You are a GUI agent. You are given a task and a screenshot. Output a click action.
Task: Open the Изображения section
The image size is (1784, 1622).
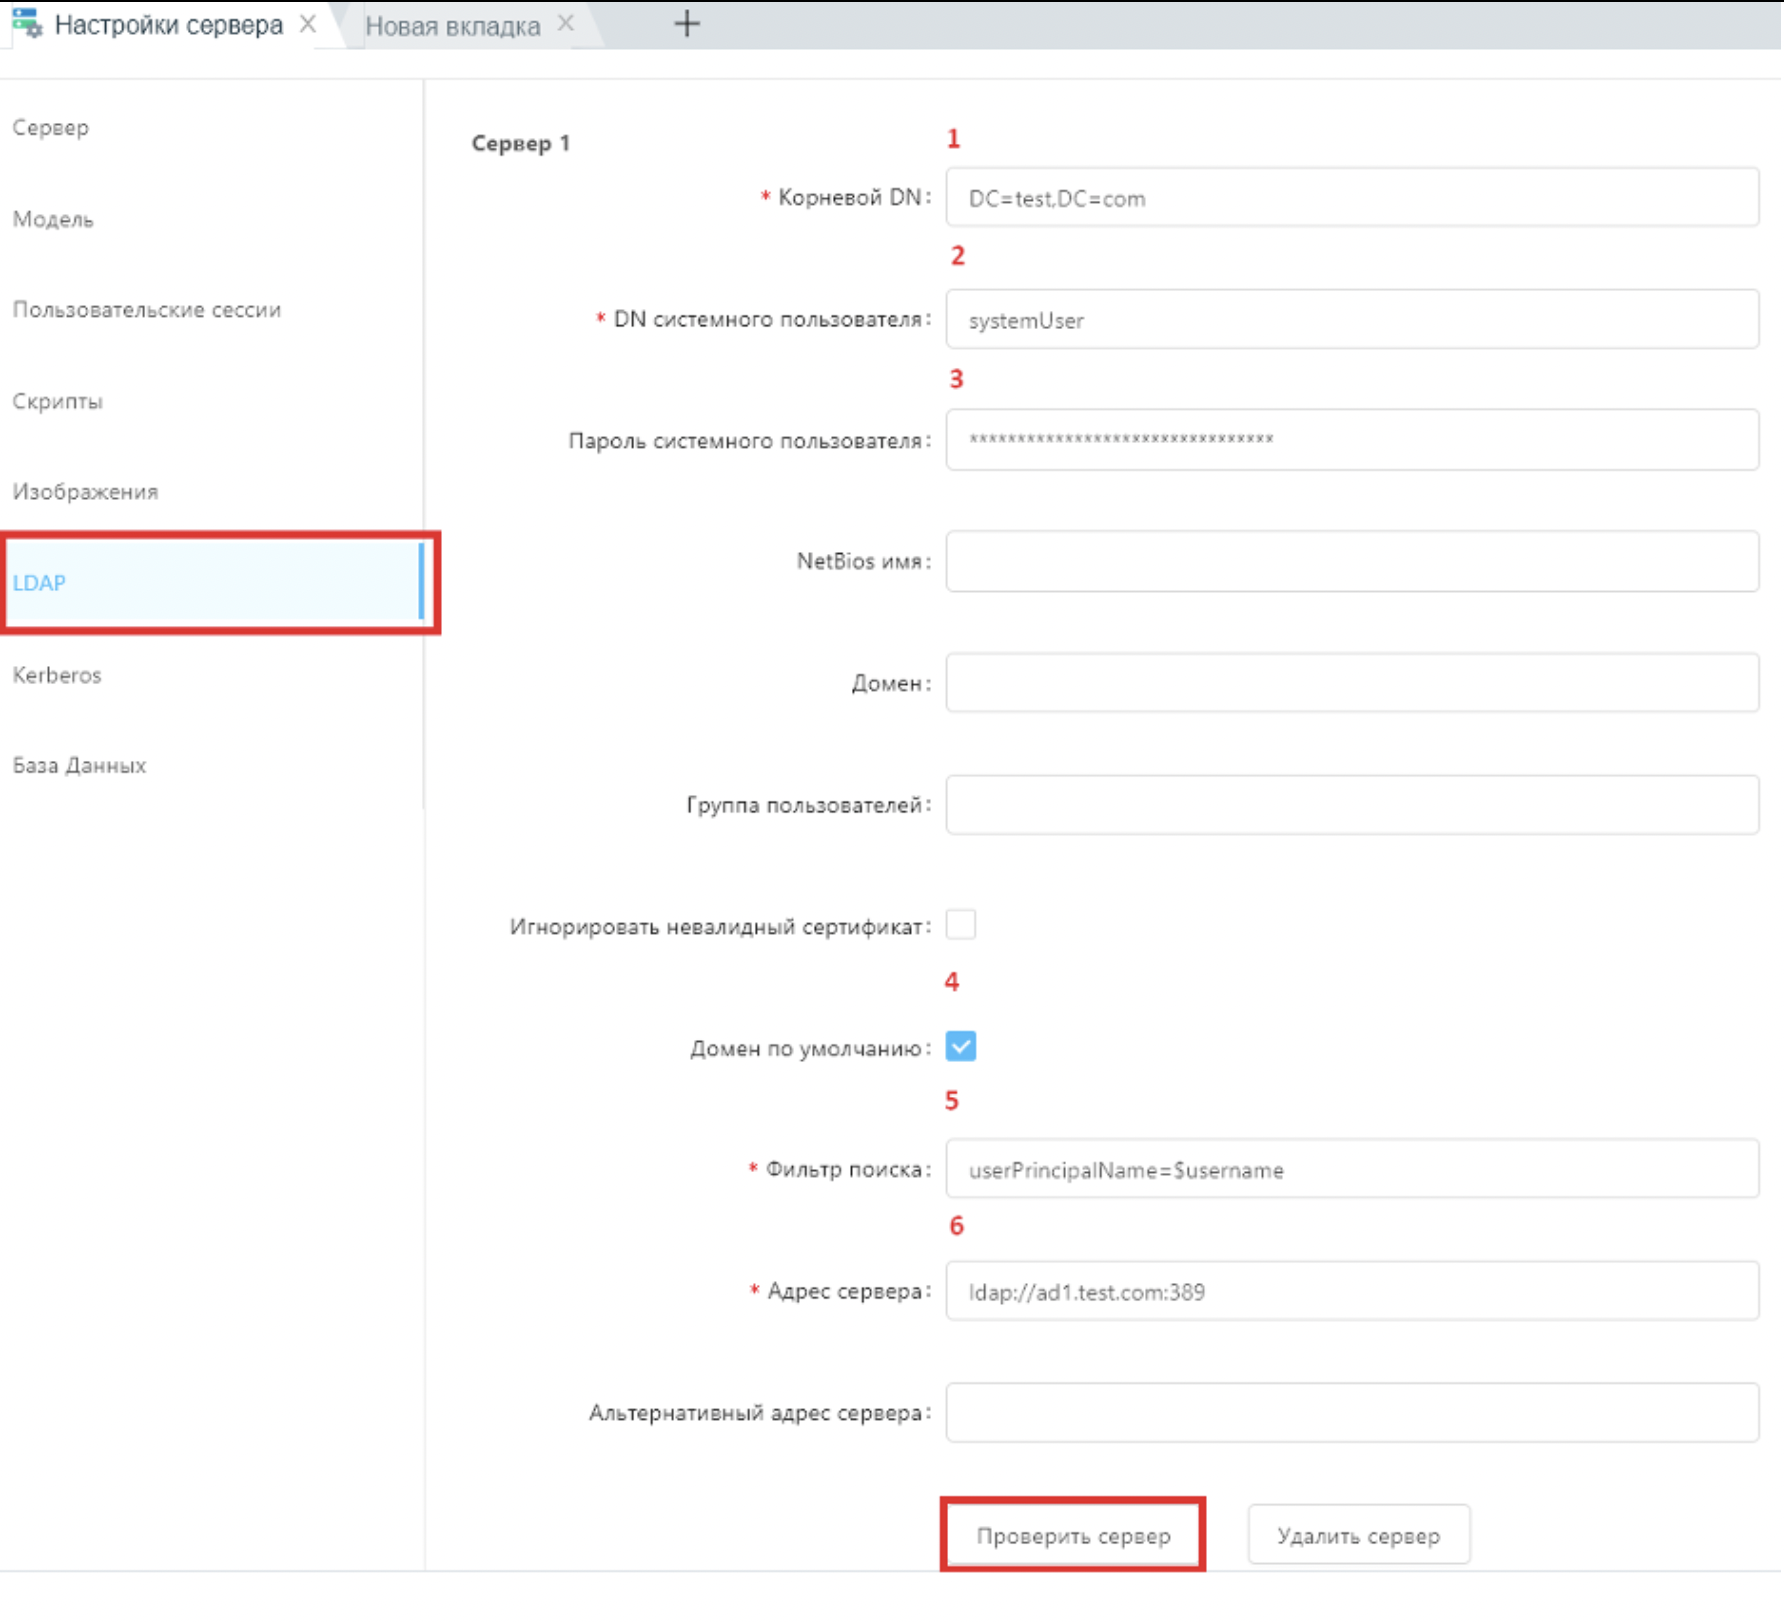pyautogui.click(x=85, y=492)
